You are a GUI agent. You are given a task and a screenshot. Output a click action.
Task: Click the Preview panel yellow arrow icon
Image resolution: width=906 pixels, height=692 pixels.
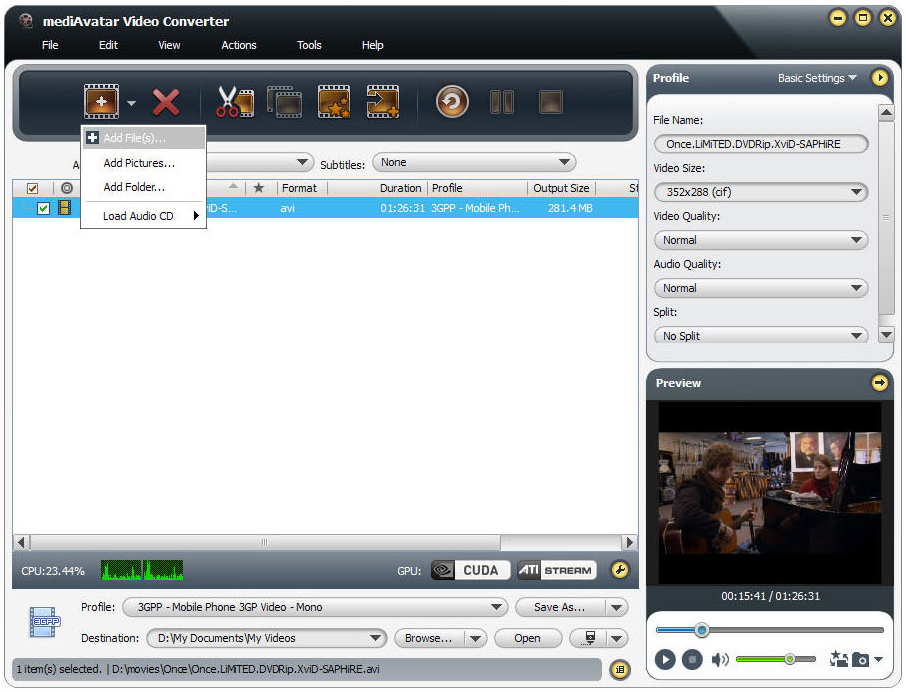click(879, 382)
